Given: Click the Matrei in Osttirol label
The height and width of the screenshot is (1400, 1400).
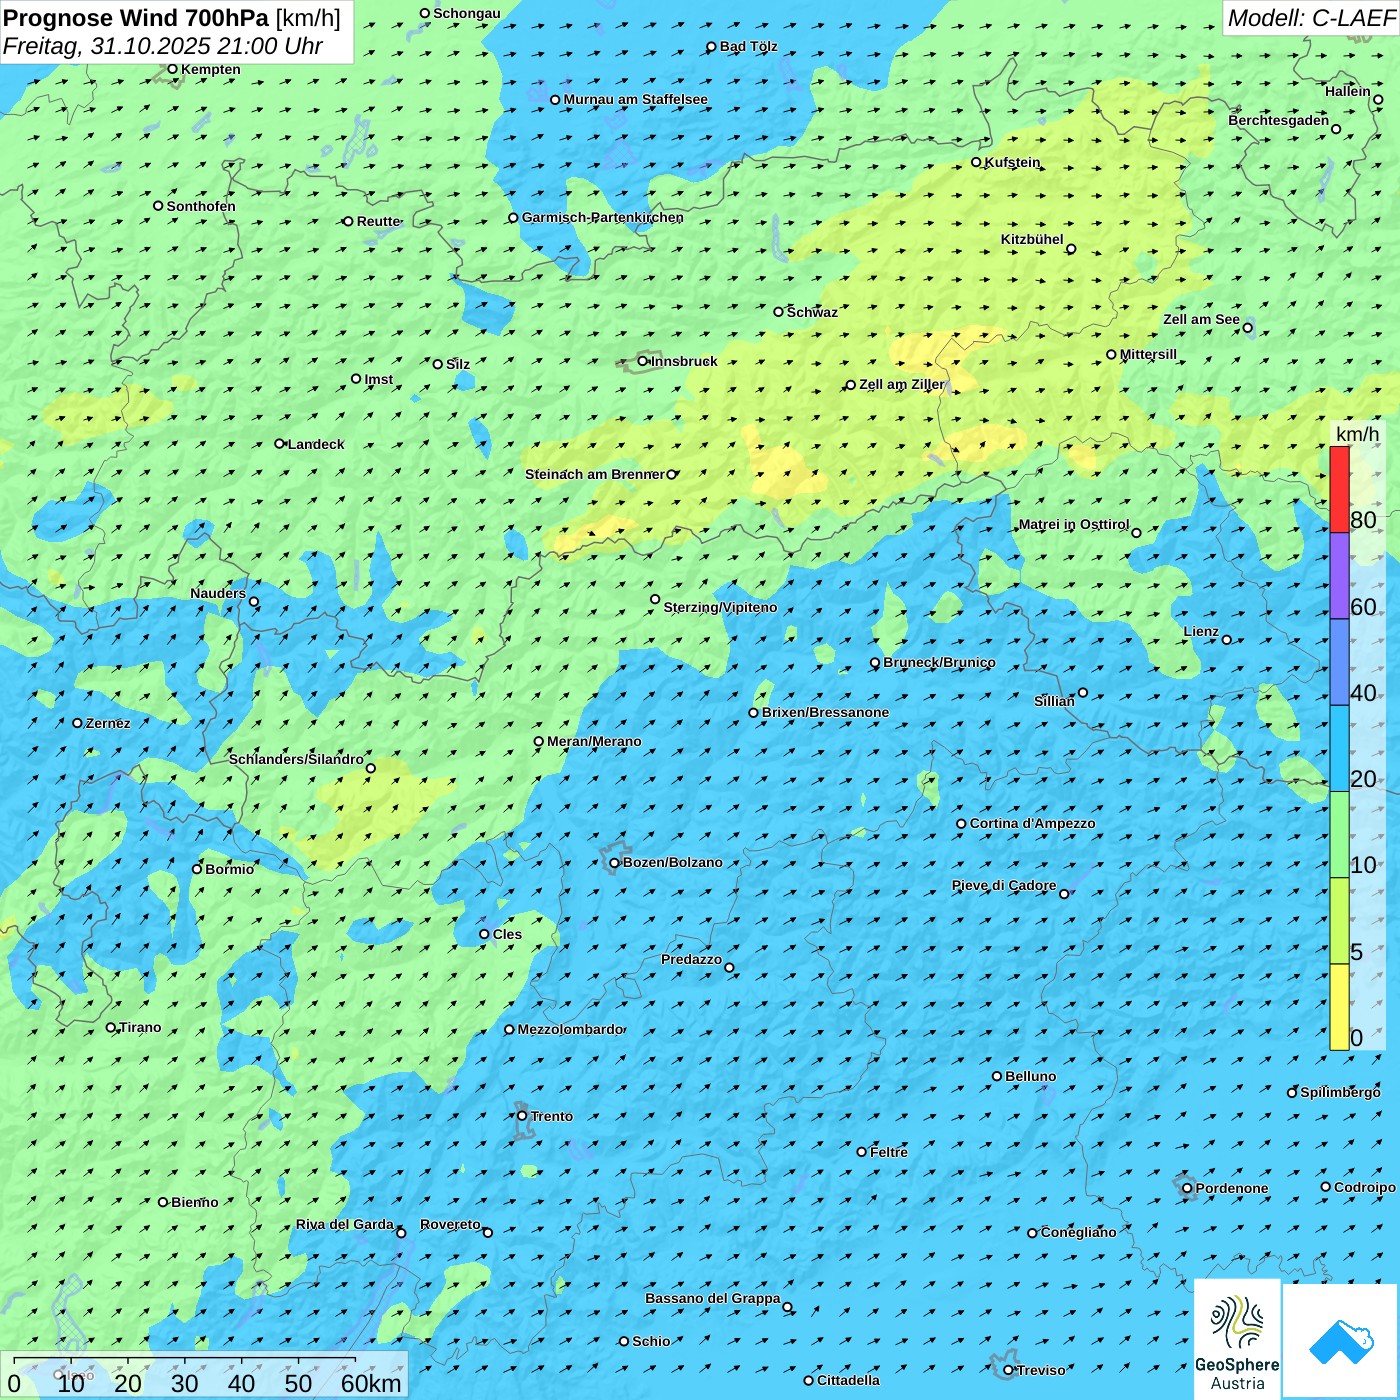Looking at the screenshot, I should point(1074,524).
